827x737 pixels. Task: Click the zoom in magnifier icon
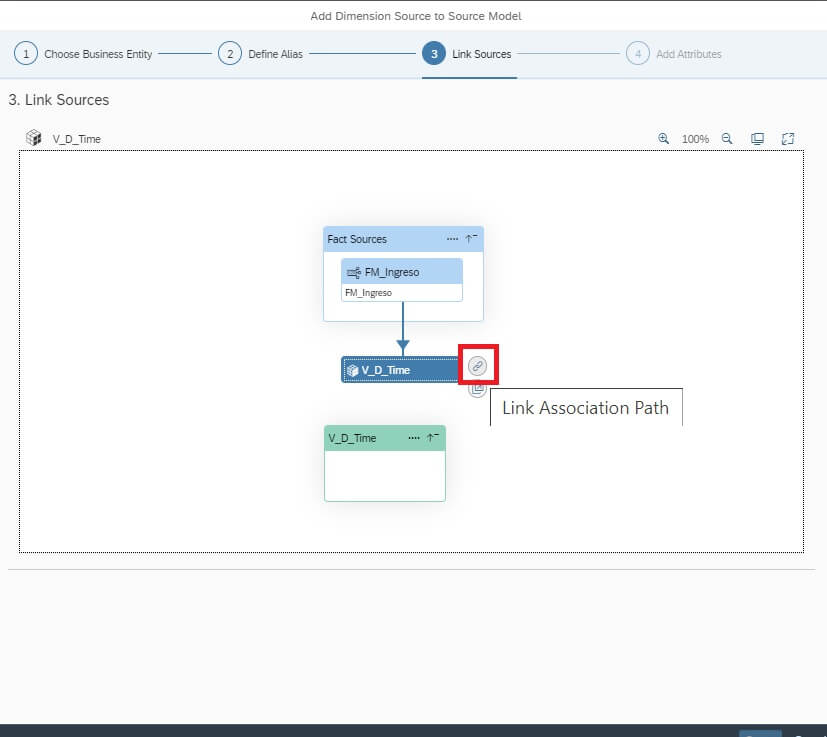(663, 139)
